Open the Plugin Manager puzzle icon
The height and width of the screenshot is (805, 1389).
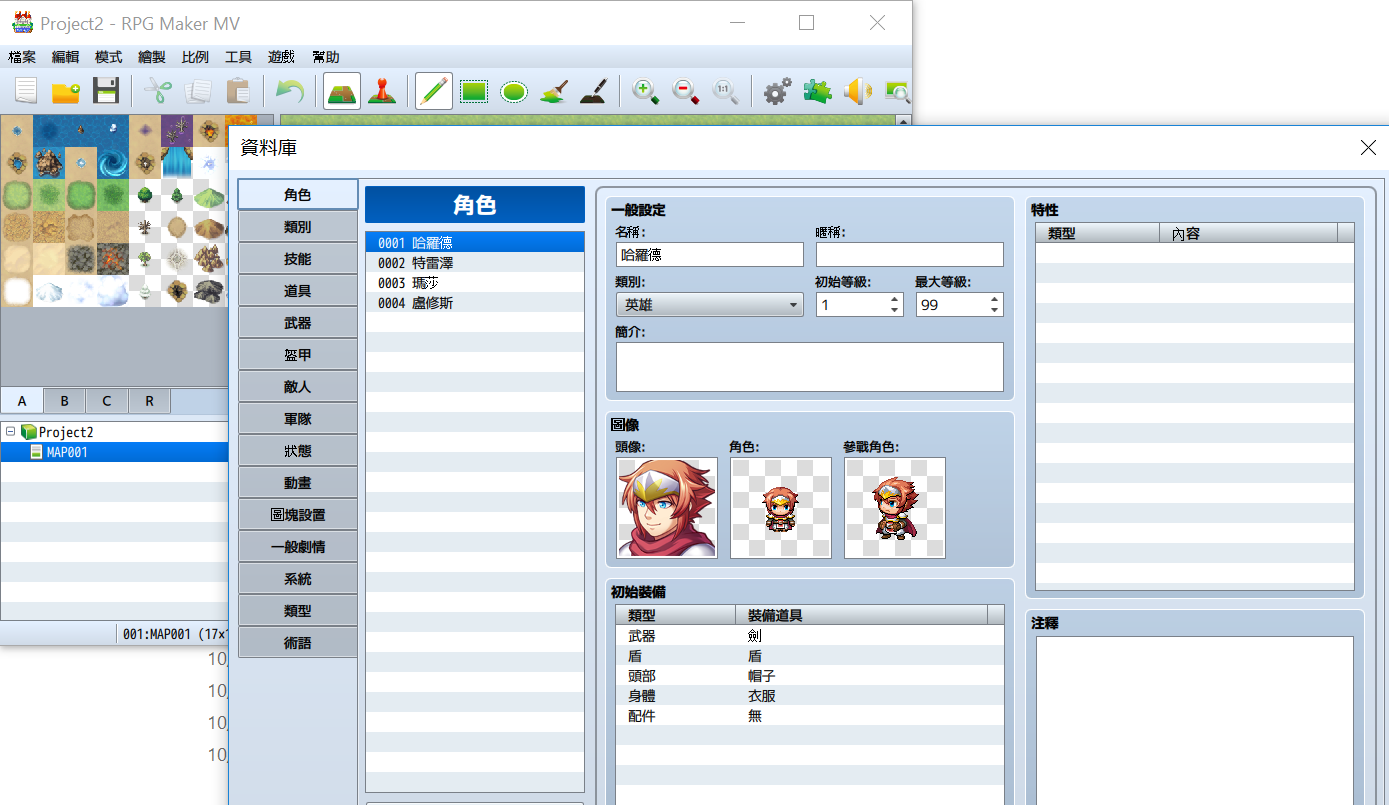click(x=817, y=92)
